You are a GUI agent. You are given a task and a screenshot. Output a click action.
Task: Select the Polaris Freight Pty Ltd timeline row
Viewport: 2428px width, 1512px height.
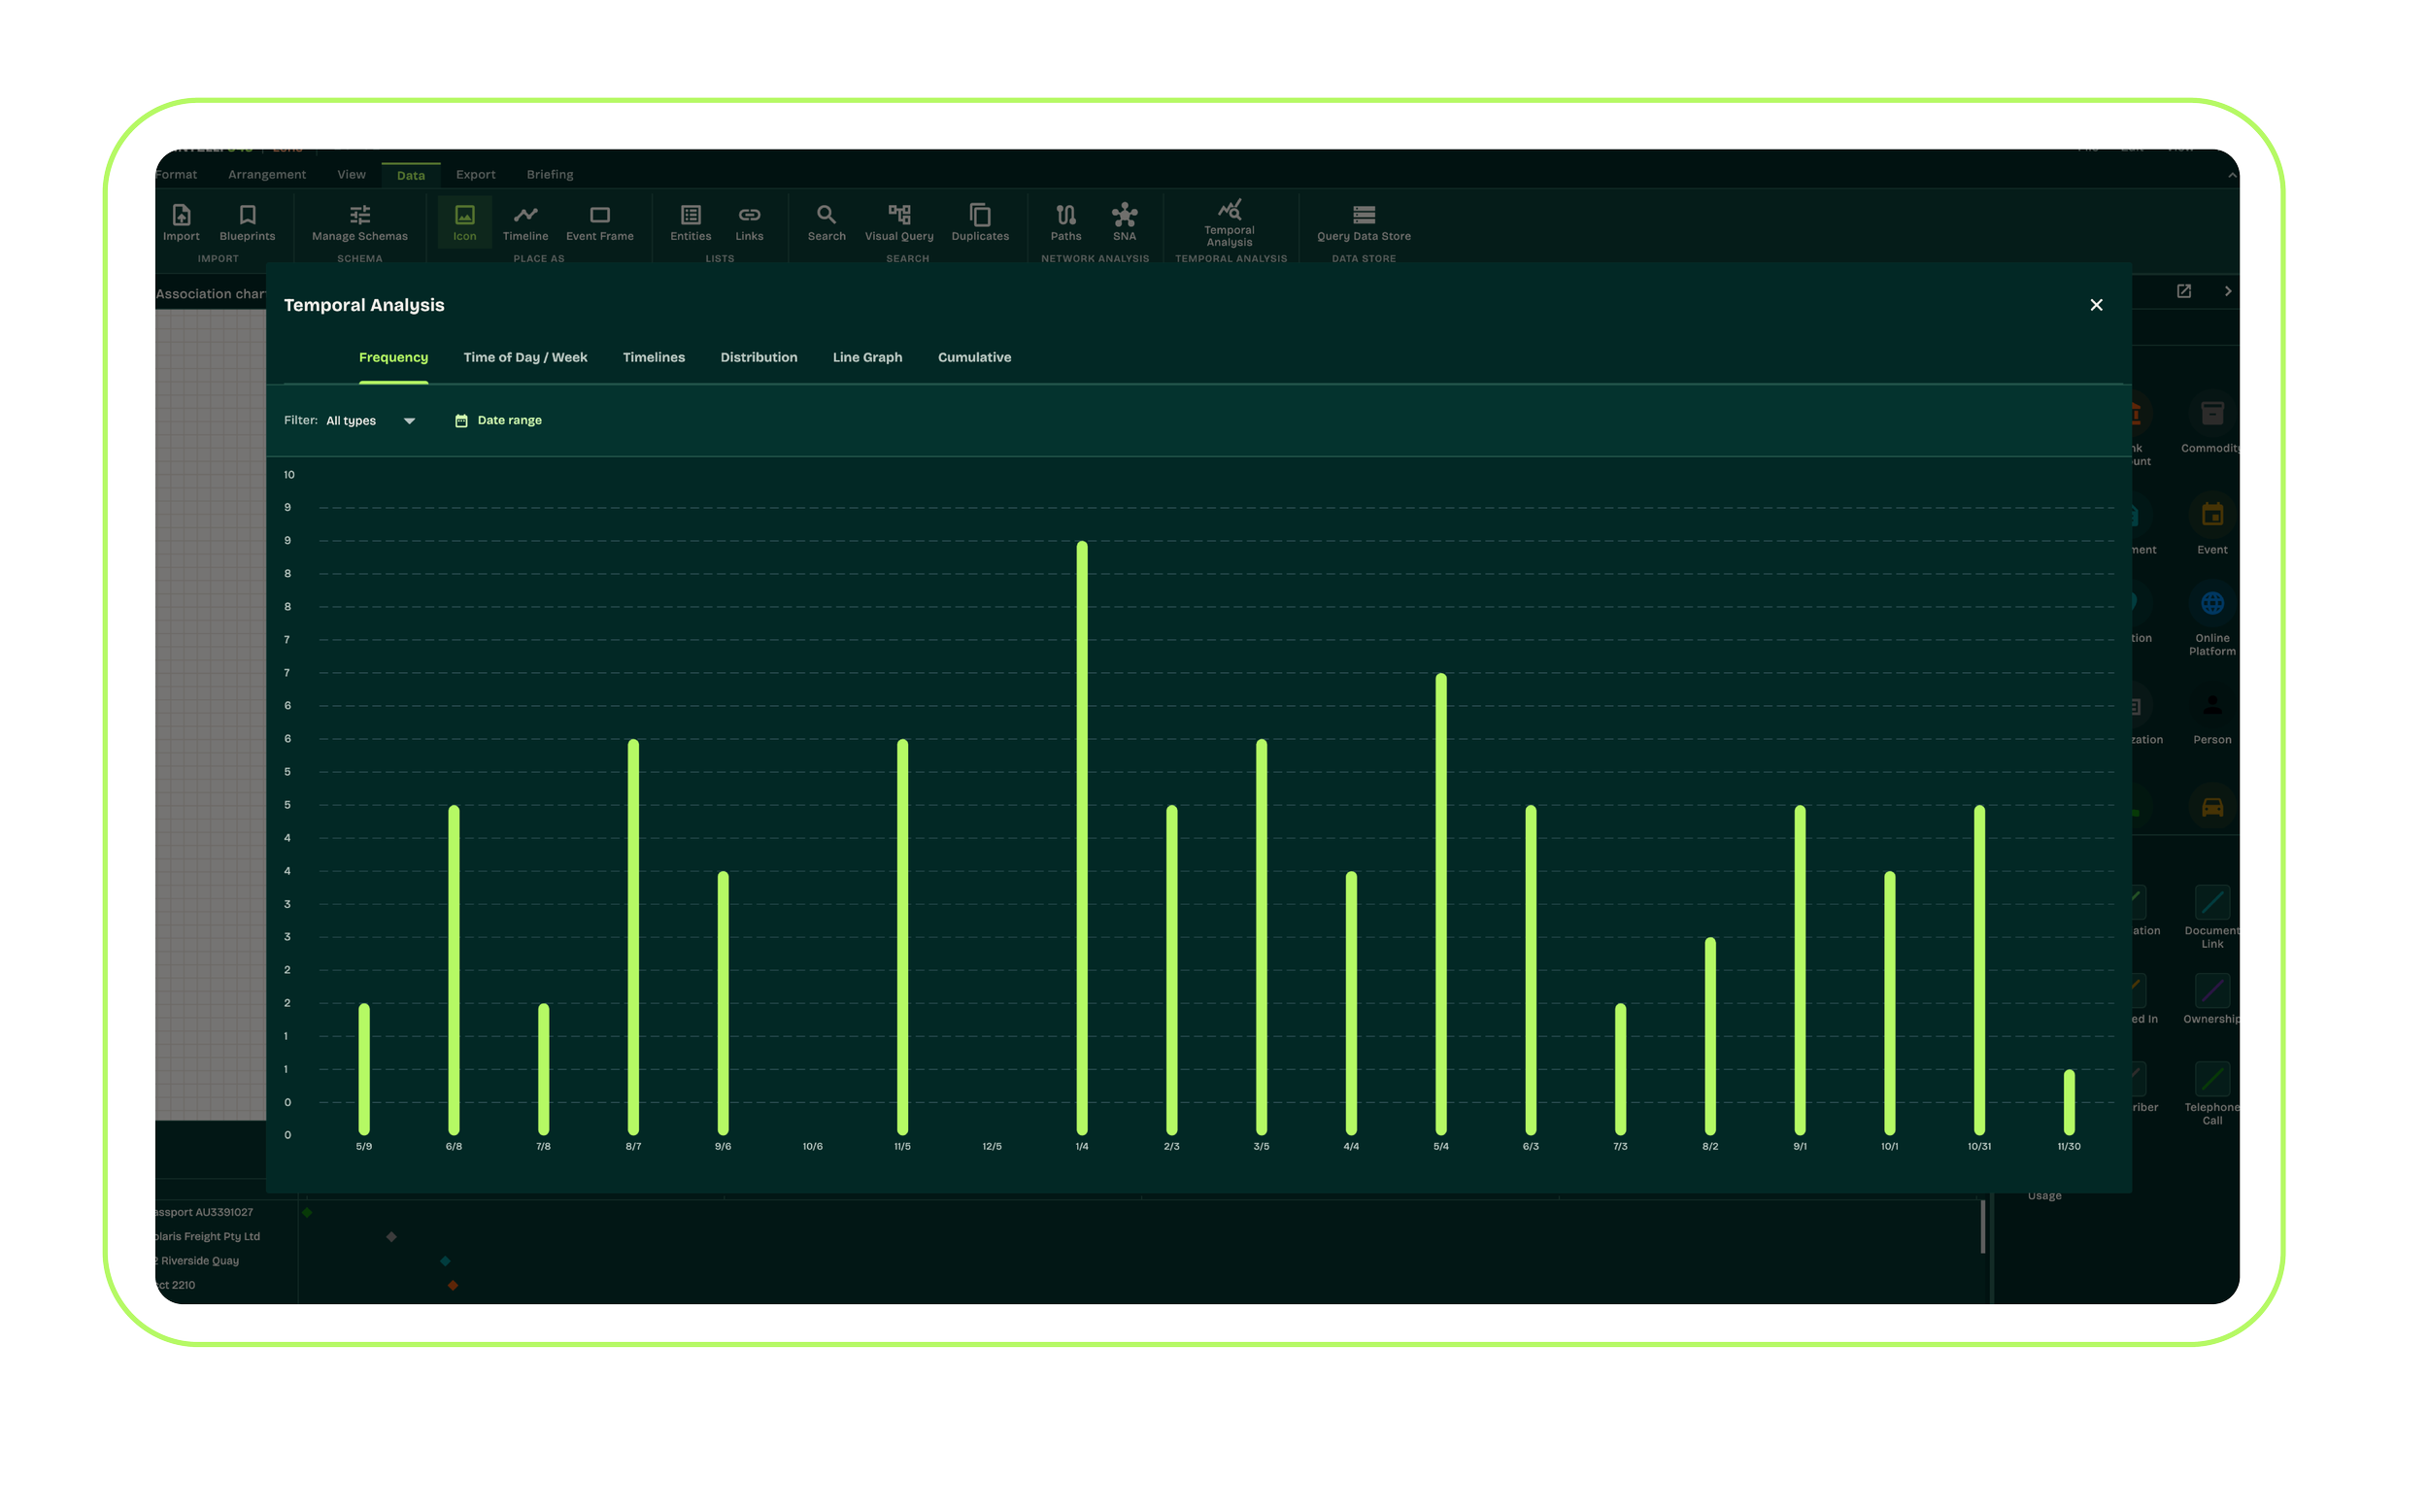207,1237
